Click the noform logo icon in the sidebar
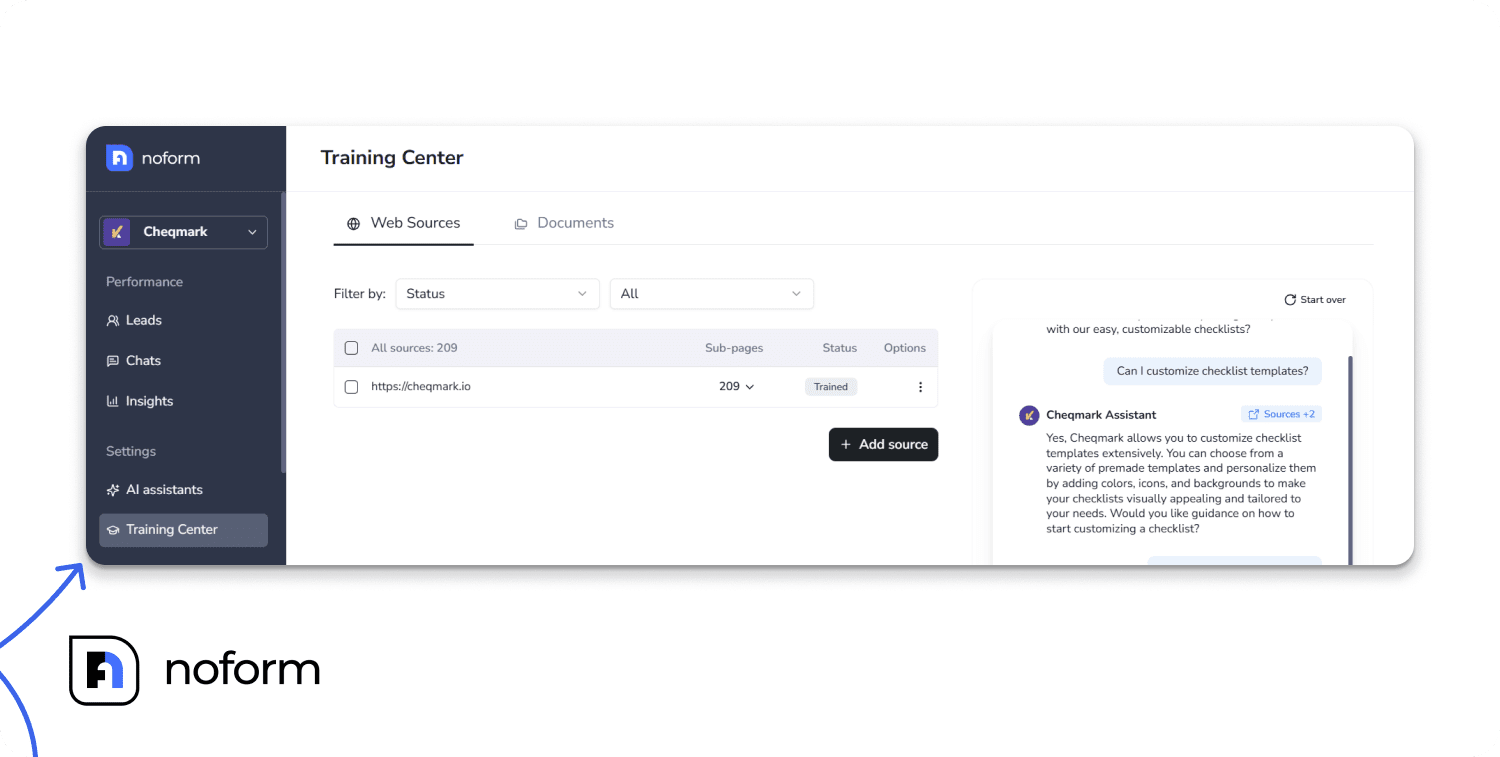Viewport: 1500px width, 757px height. point(119,157)
